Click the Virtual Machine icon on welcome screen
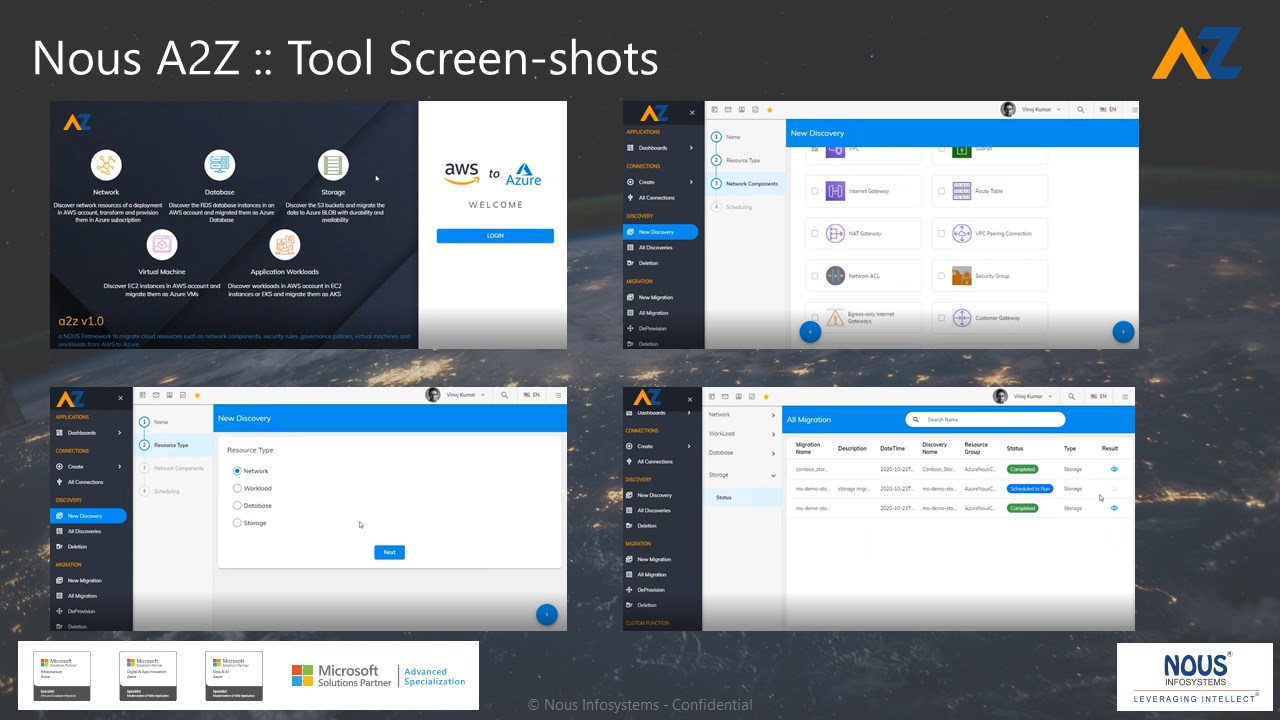 tap(162, 244)
